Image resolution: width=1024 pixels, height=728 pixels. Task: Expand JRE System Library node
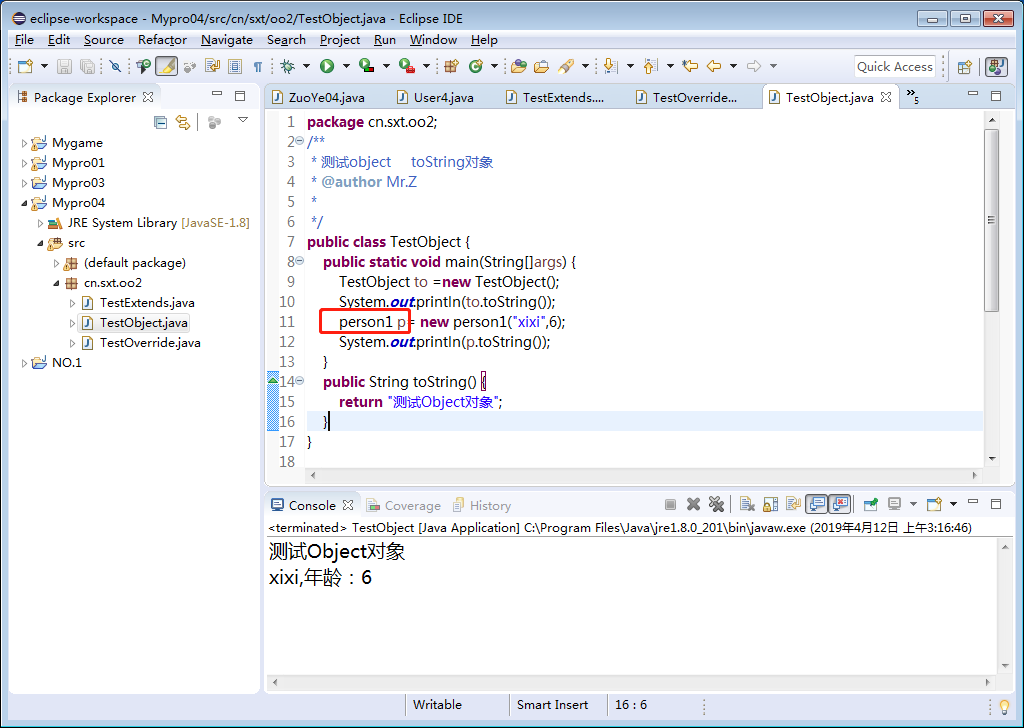[40, 223]
